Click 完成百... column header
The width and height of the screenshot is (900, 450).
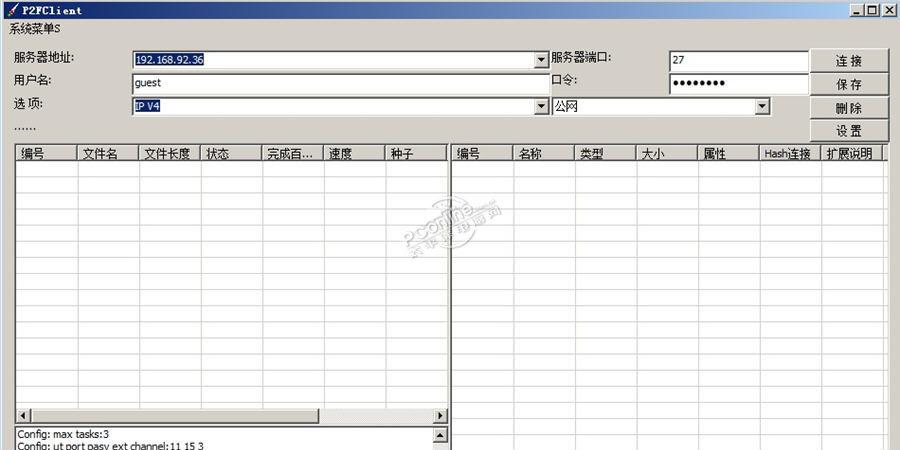click(293, 153)
